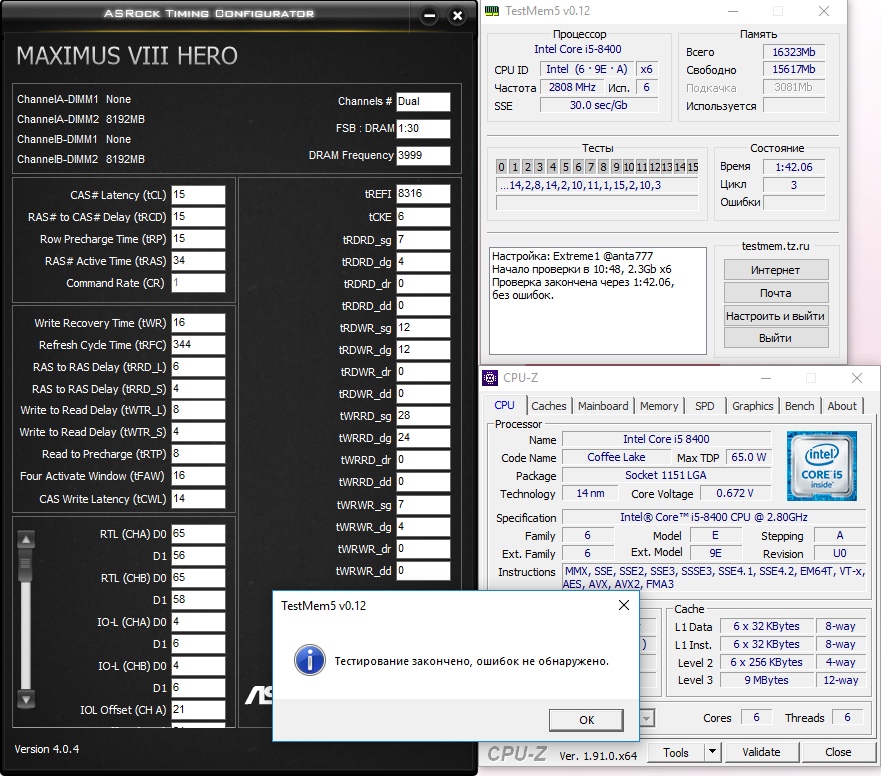881x776 pixels.
Task: Click the CAS# Latency (tCL) field
Action: [198, 194]
